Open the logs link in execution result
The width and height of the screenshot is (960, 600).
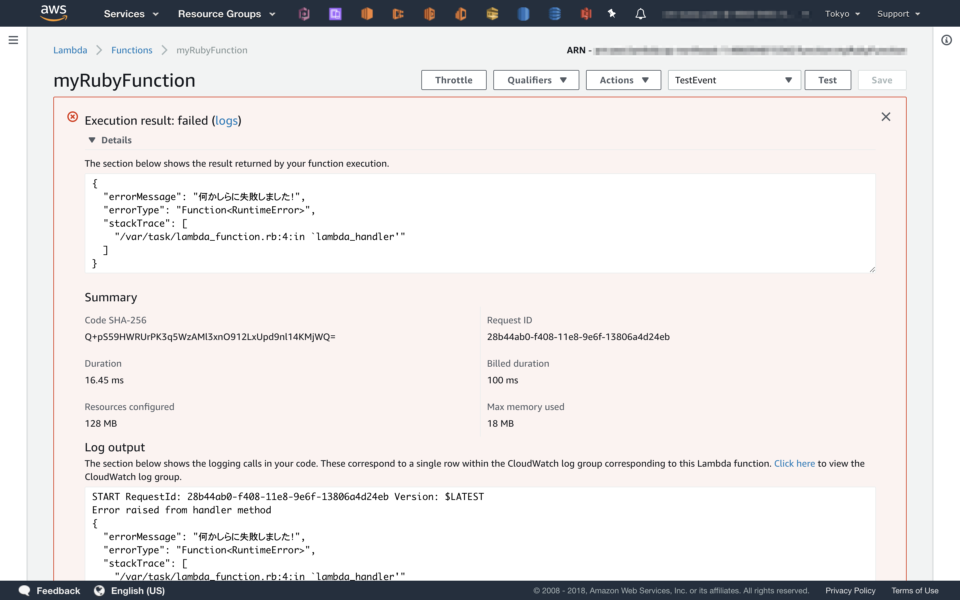tap(226, 120)
